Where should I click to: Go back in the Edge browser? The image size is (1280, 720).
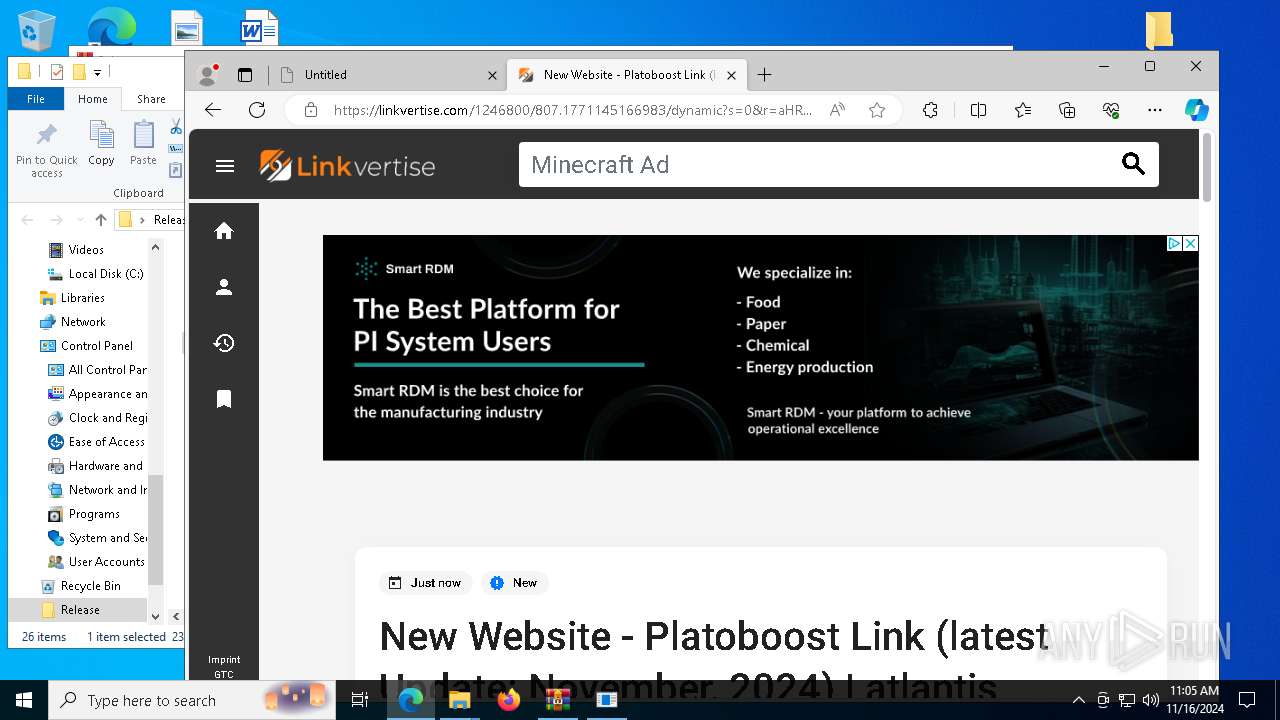[212, 110]
